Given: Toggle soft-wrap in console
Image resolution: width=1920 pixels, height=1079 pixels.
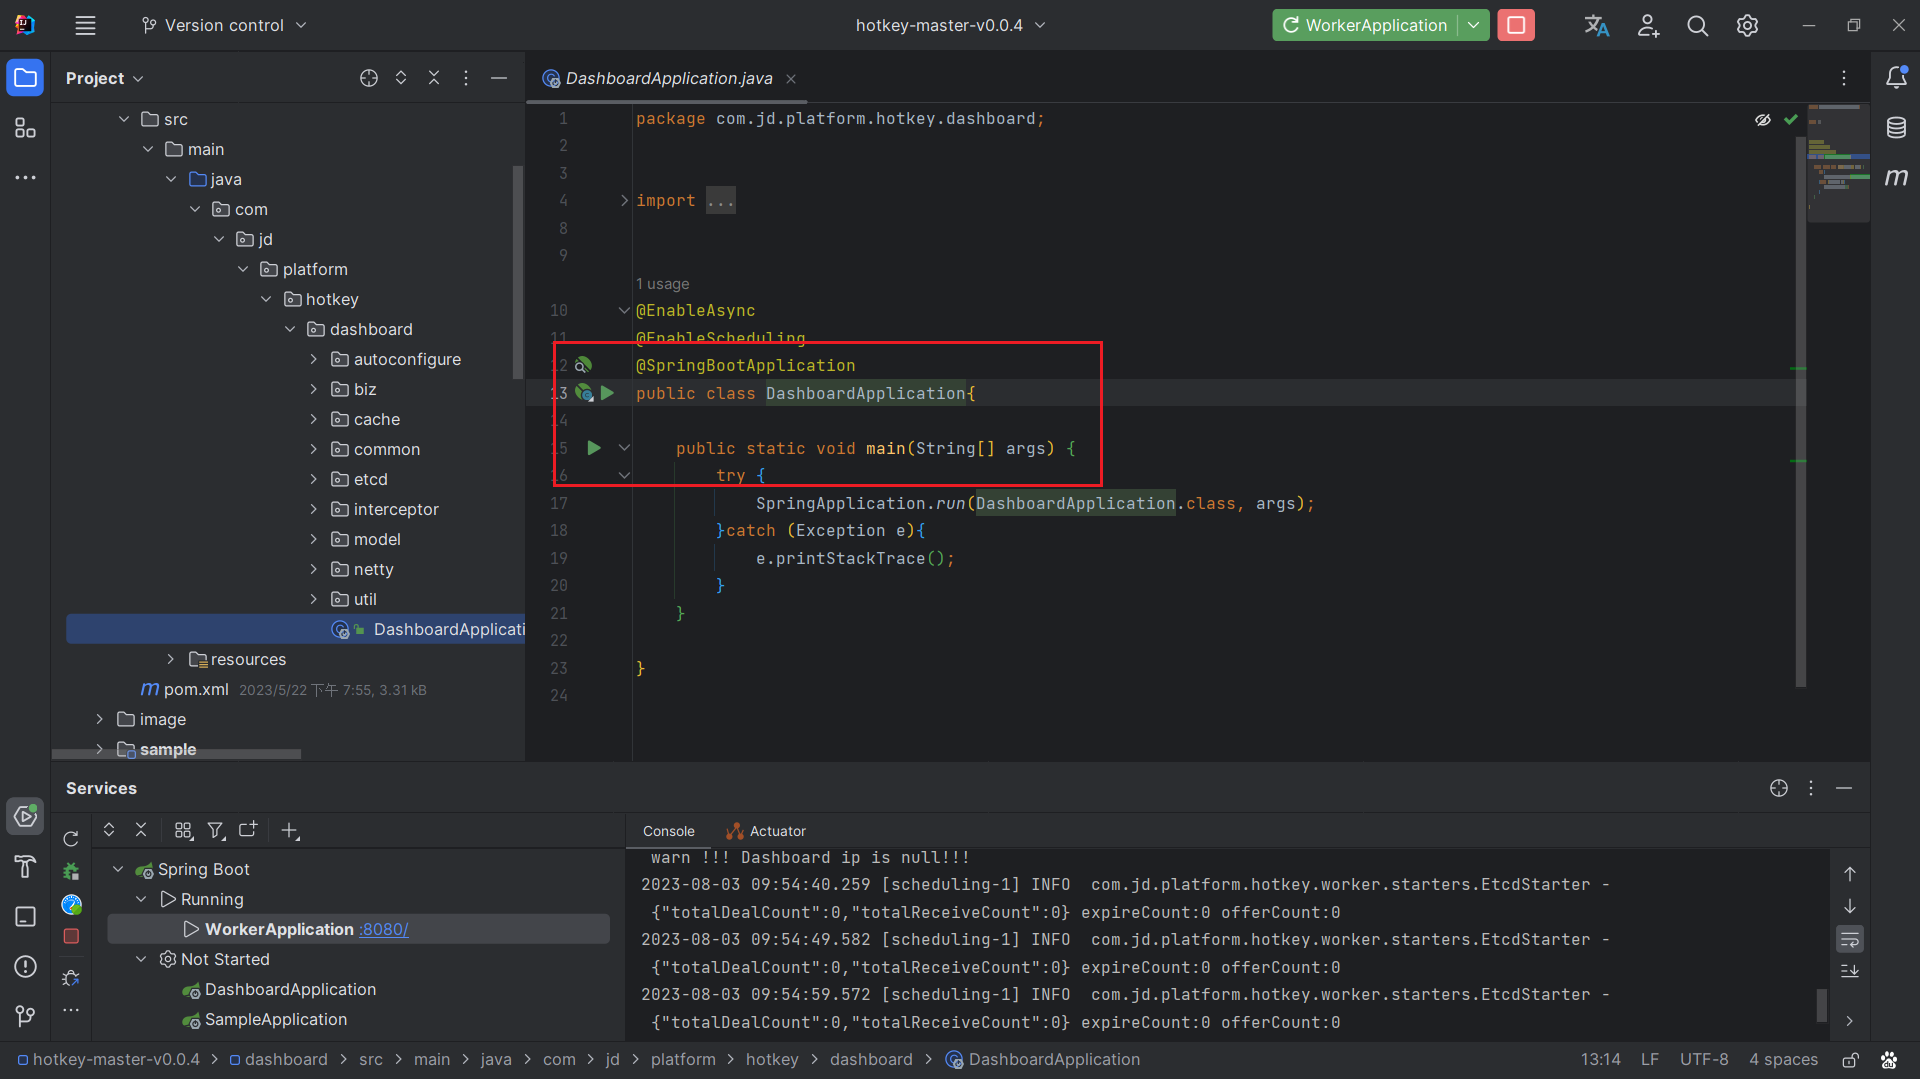Looking at the screenshot, I should coord(1850,939).
